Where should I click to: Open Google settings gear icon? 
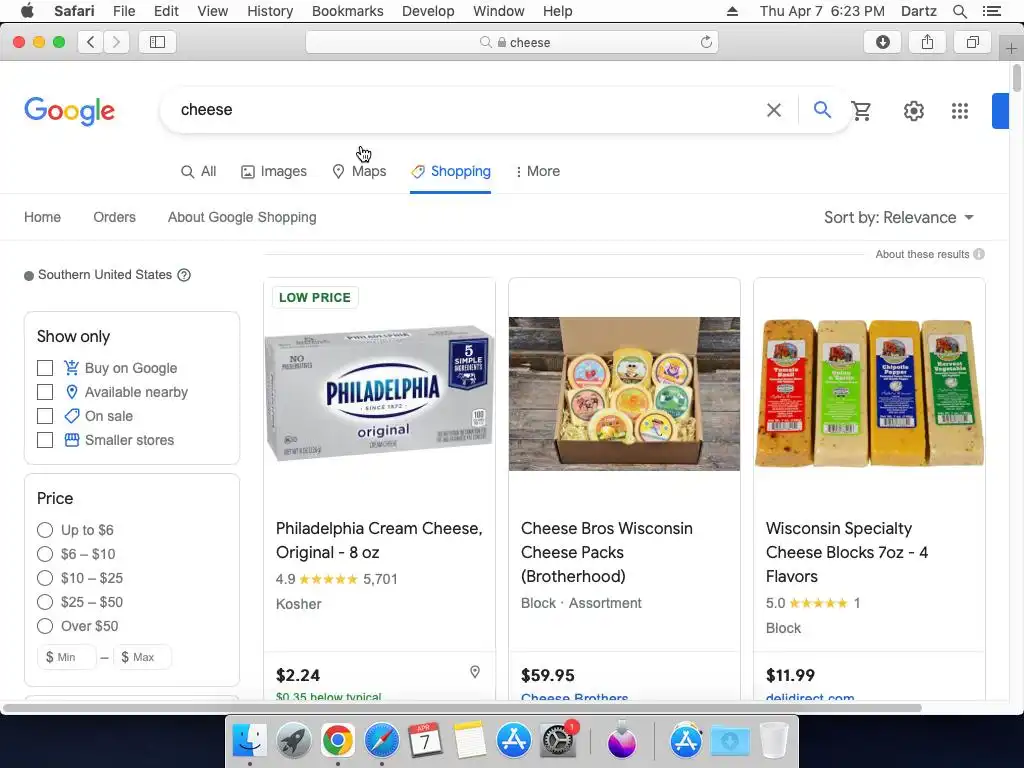pyautogui.click(x=913, y=110)
